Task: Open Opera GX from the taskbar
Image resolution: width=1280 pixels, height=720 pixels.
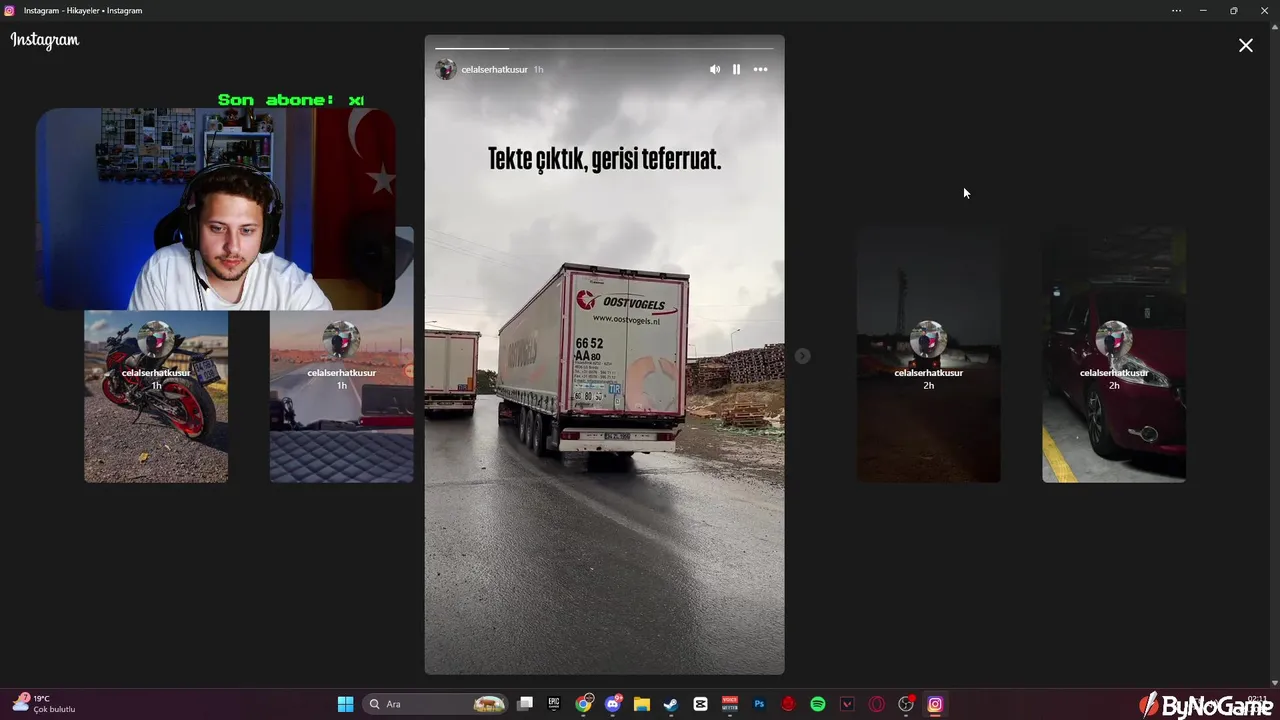Action: point(876,704)
